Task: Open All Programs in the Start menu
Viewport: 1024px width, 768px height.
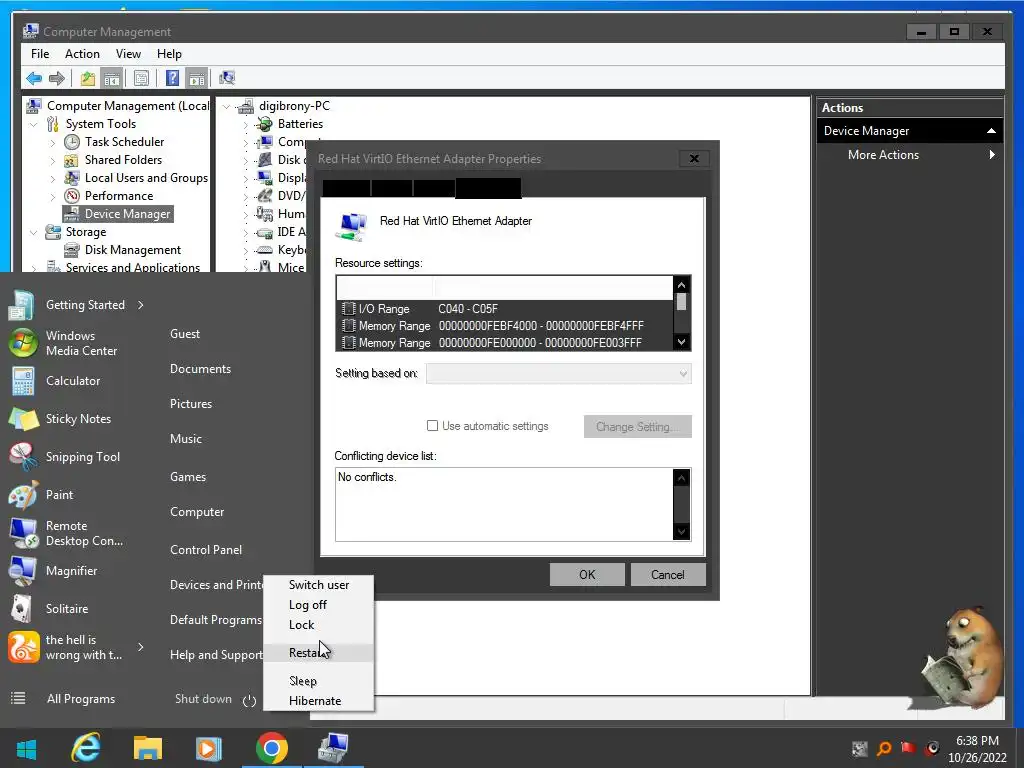Action: [81, 699]
